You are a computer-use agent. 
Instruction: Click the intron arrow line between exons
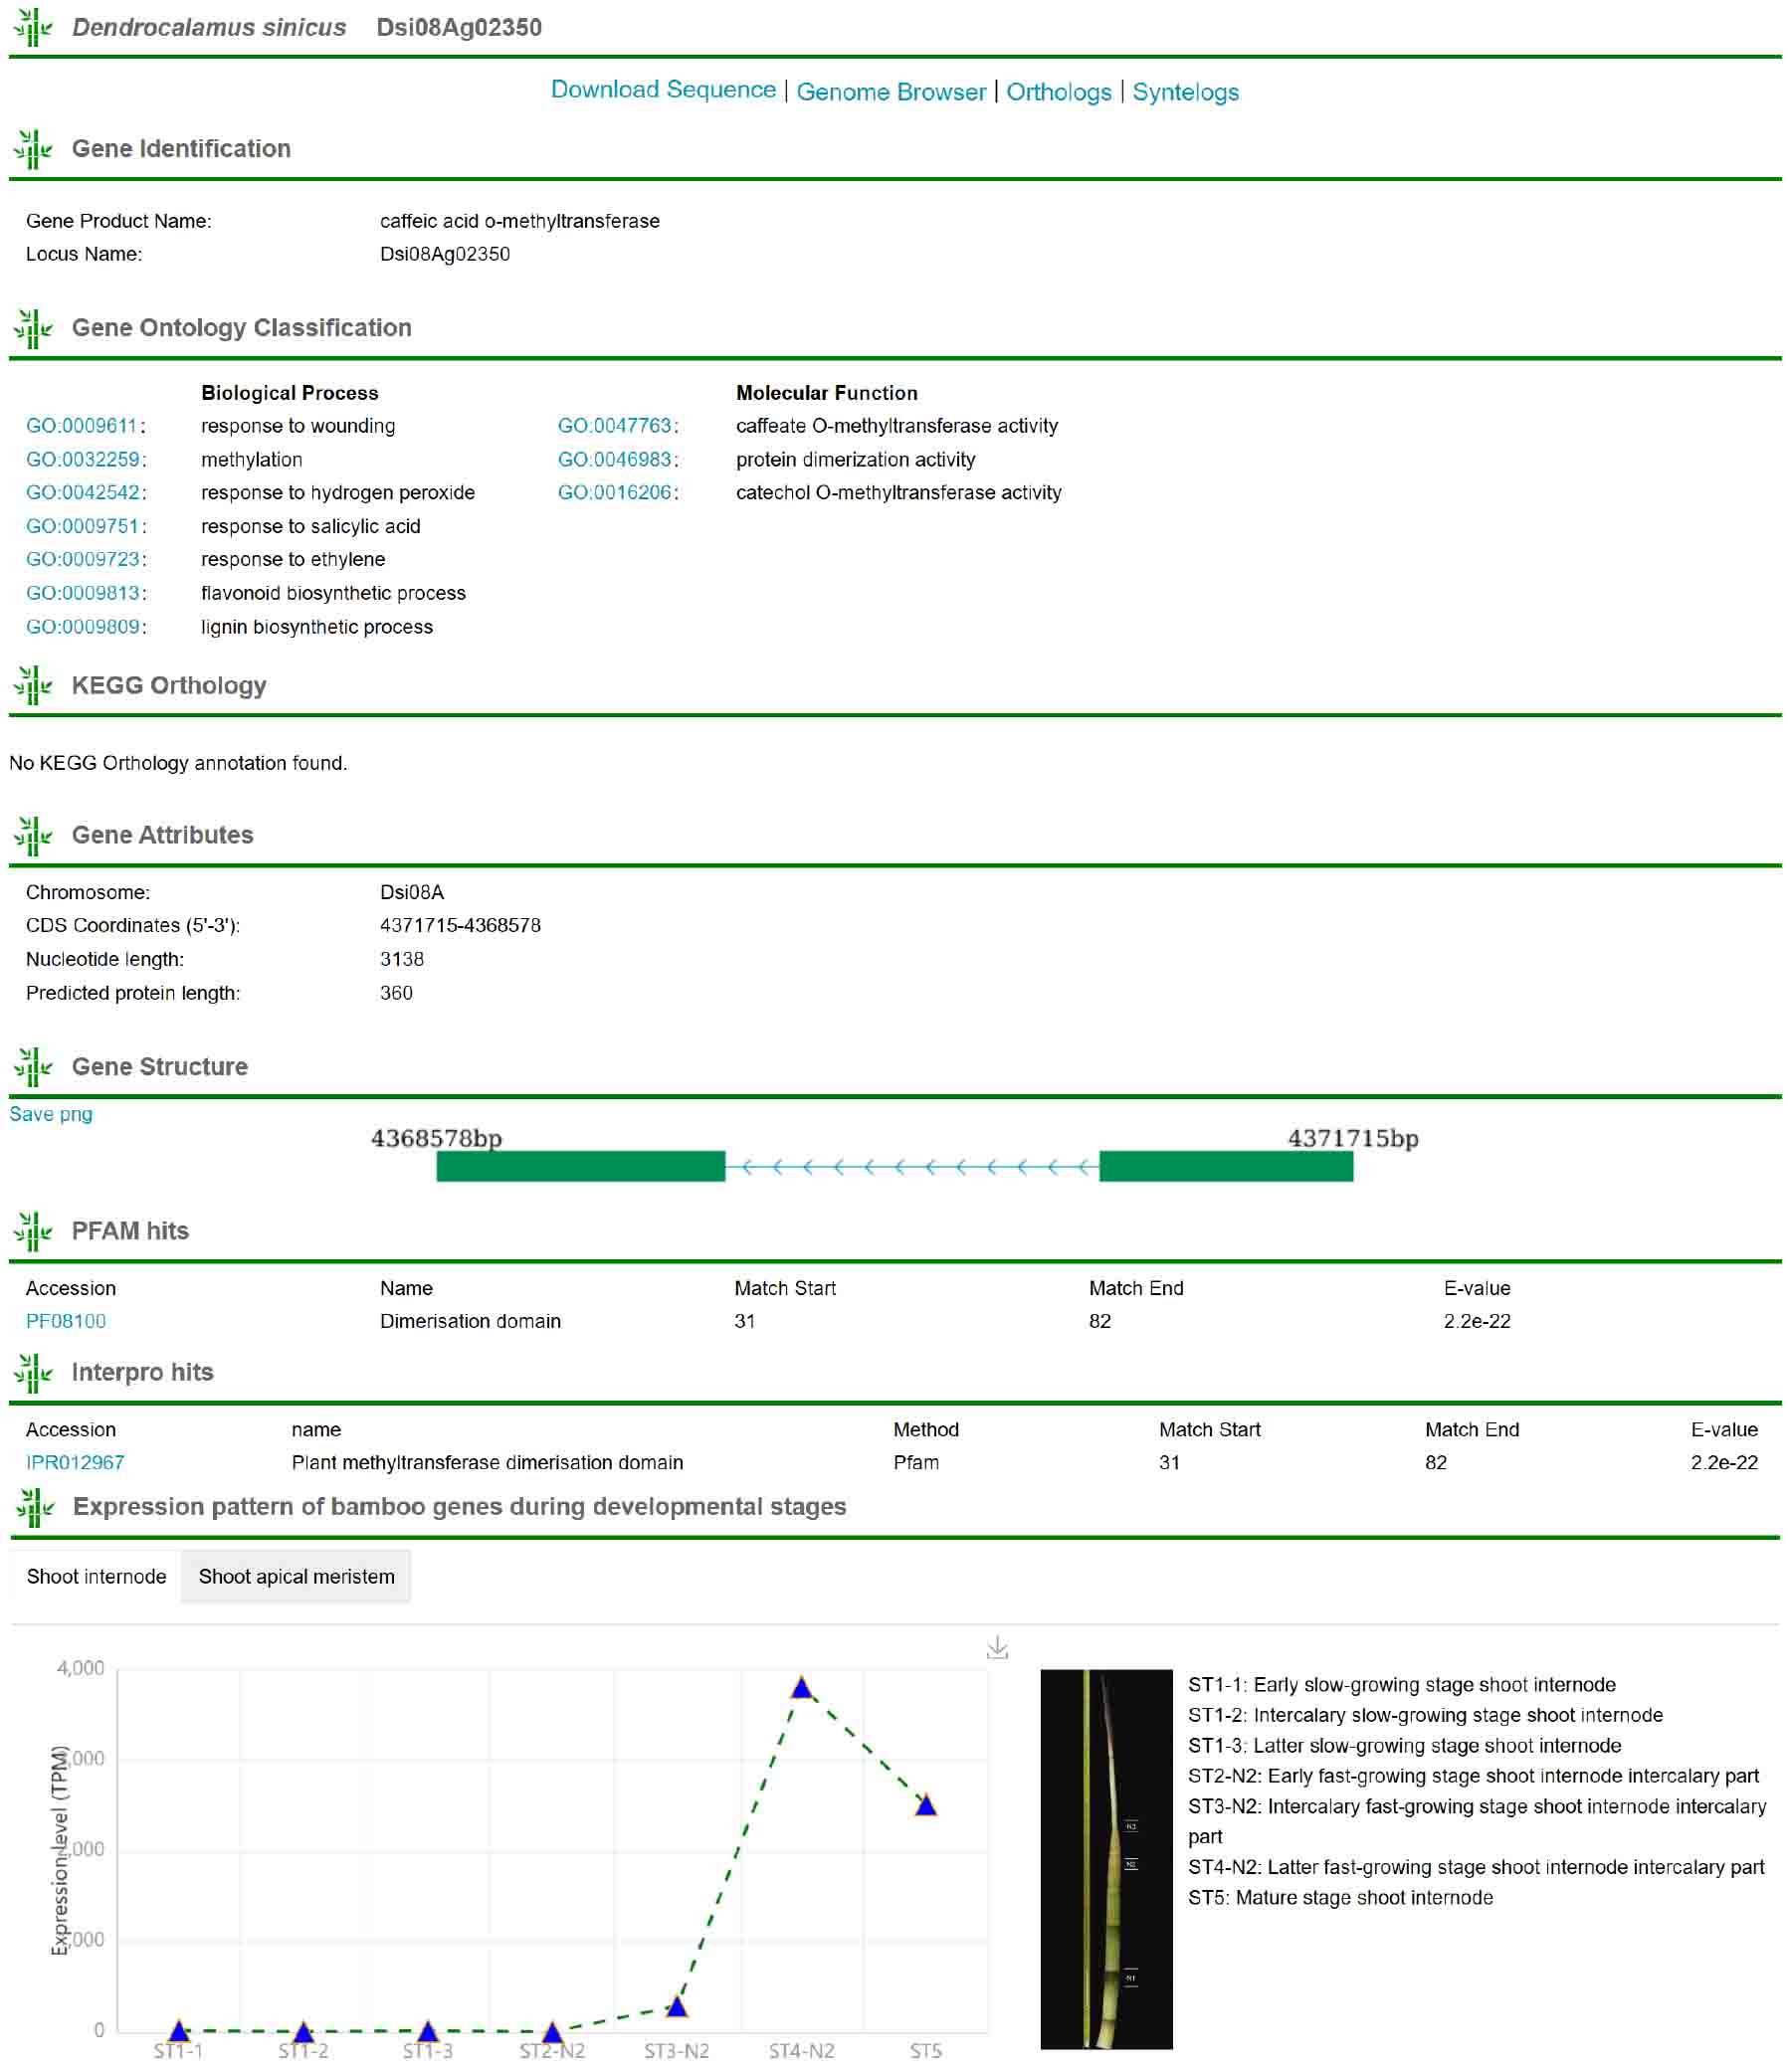[x=912, y=1166]
